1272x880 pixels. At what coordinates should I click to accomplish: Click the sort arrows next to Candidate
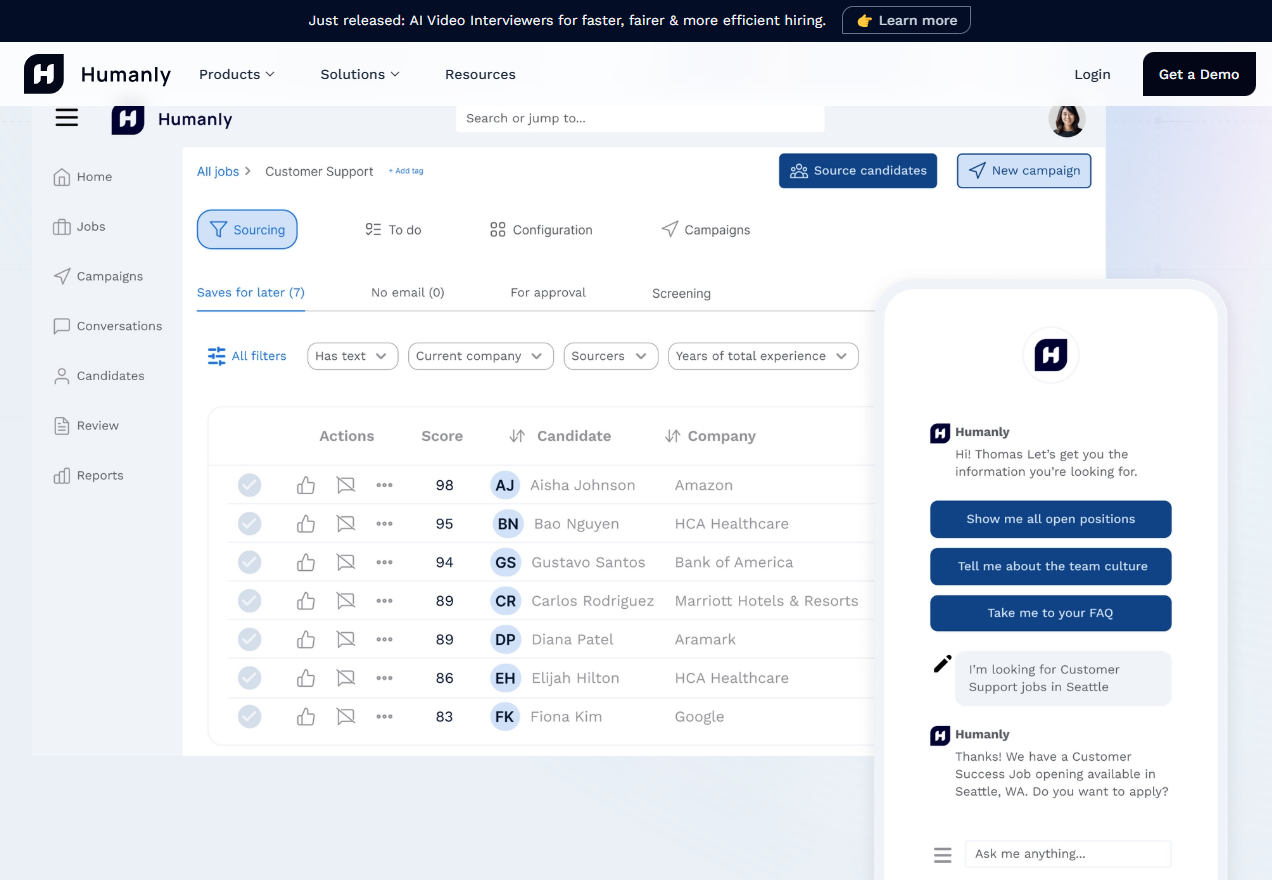tap(517, 436)
